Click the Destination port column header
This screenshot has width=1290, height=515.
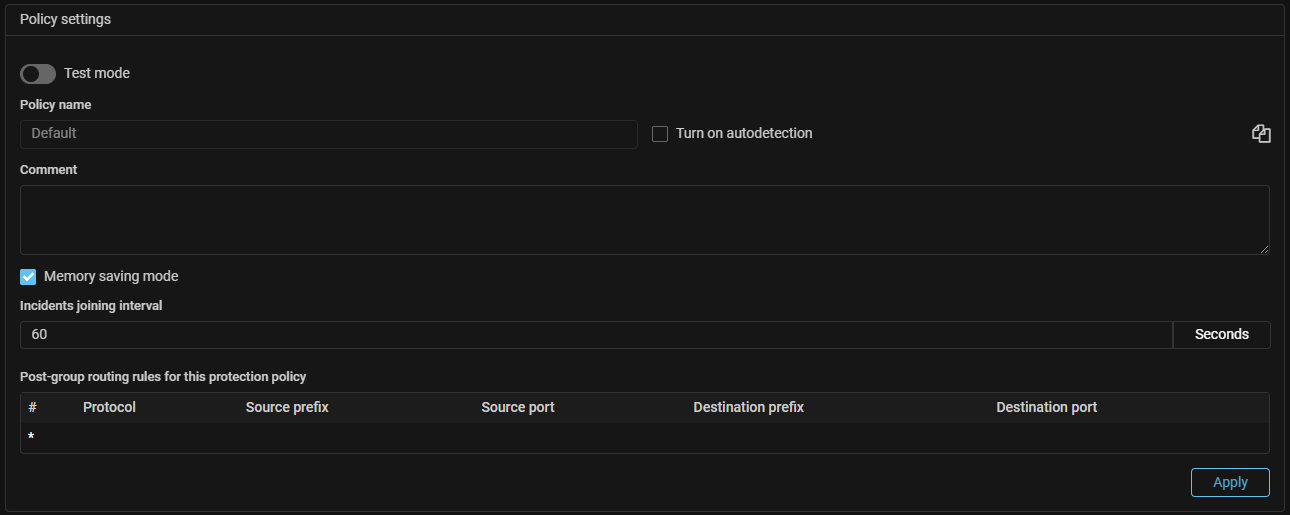coord(1046,407)
